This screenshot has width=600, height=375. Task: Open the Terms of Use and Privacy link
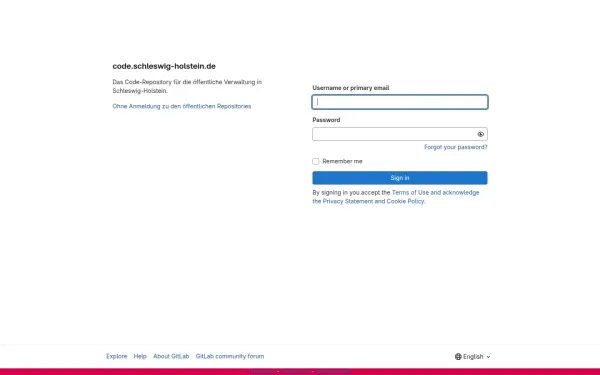pyautogui.click(x=396, y=197)
